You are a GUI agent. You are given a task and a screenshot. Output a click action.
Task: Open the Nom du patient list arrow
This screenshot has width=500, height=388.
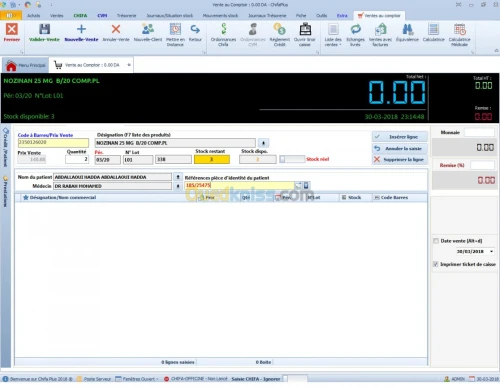178,177
